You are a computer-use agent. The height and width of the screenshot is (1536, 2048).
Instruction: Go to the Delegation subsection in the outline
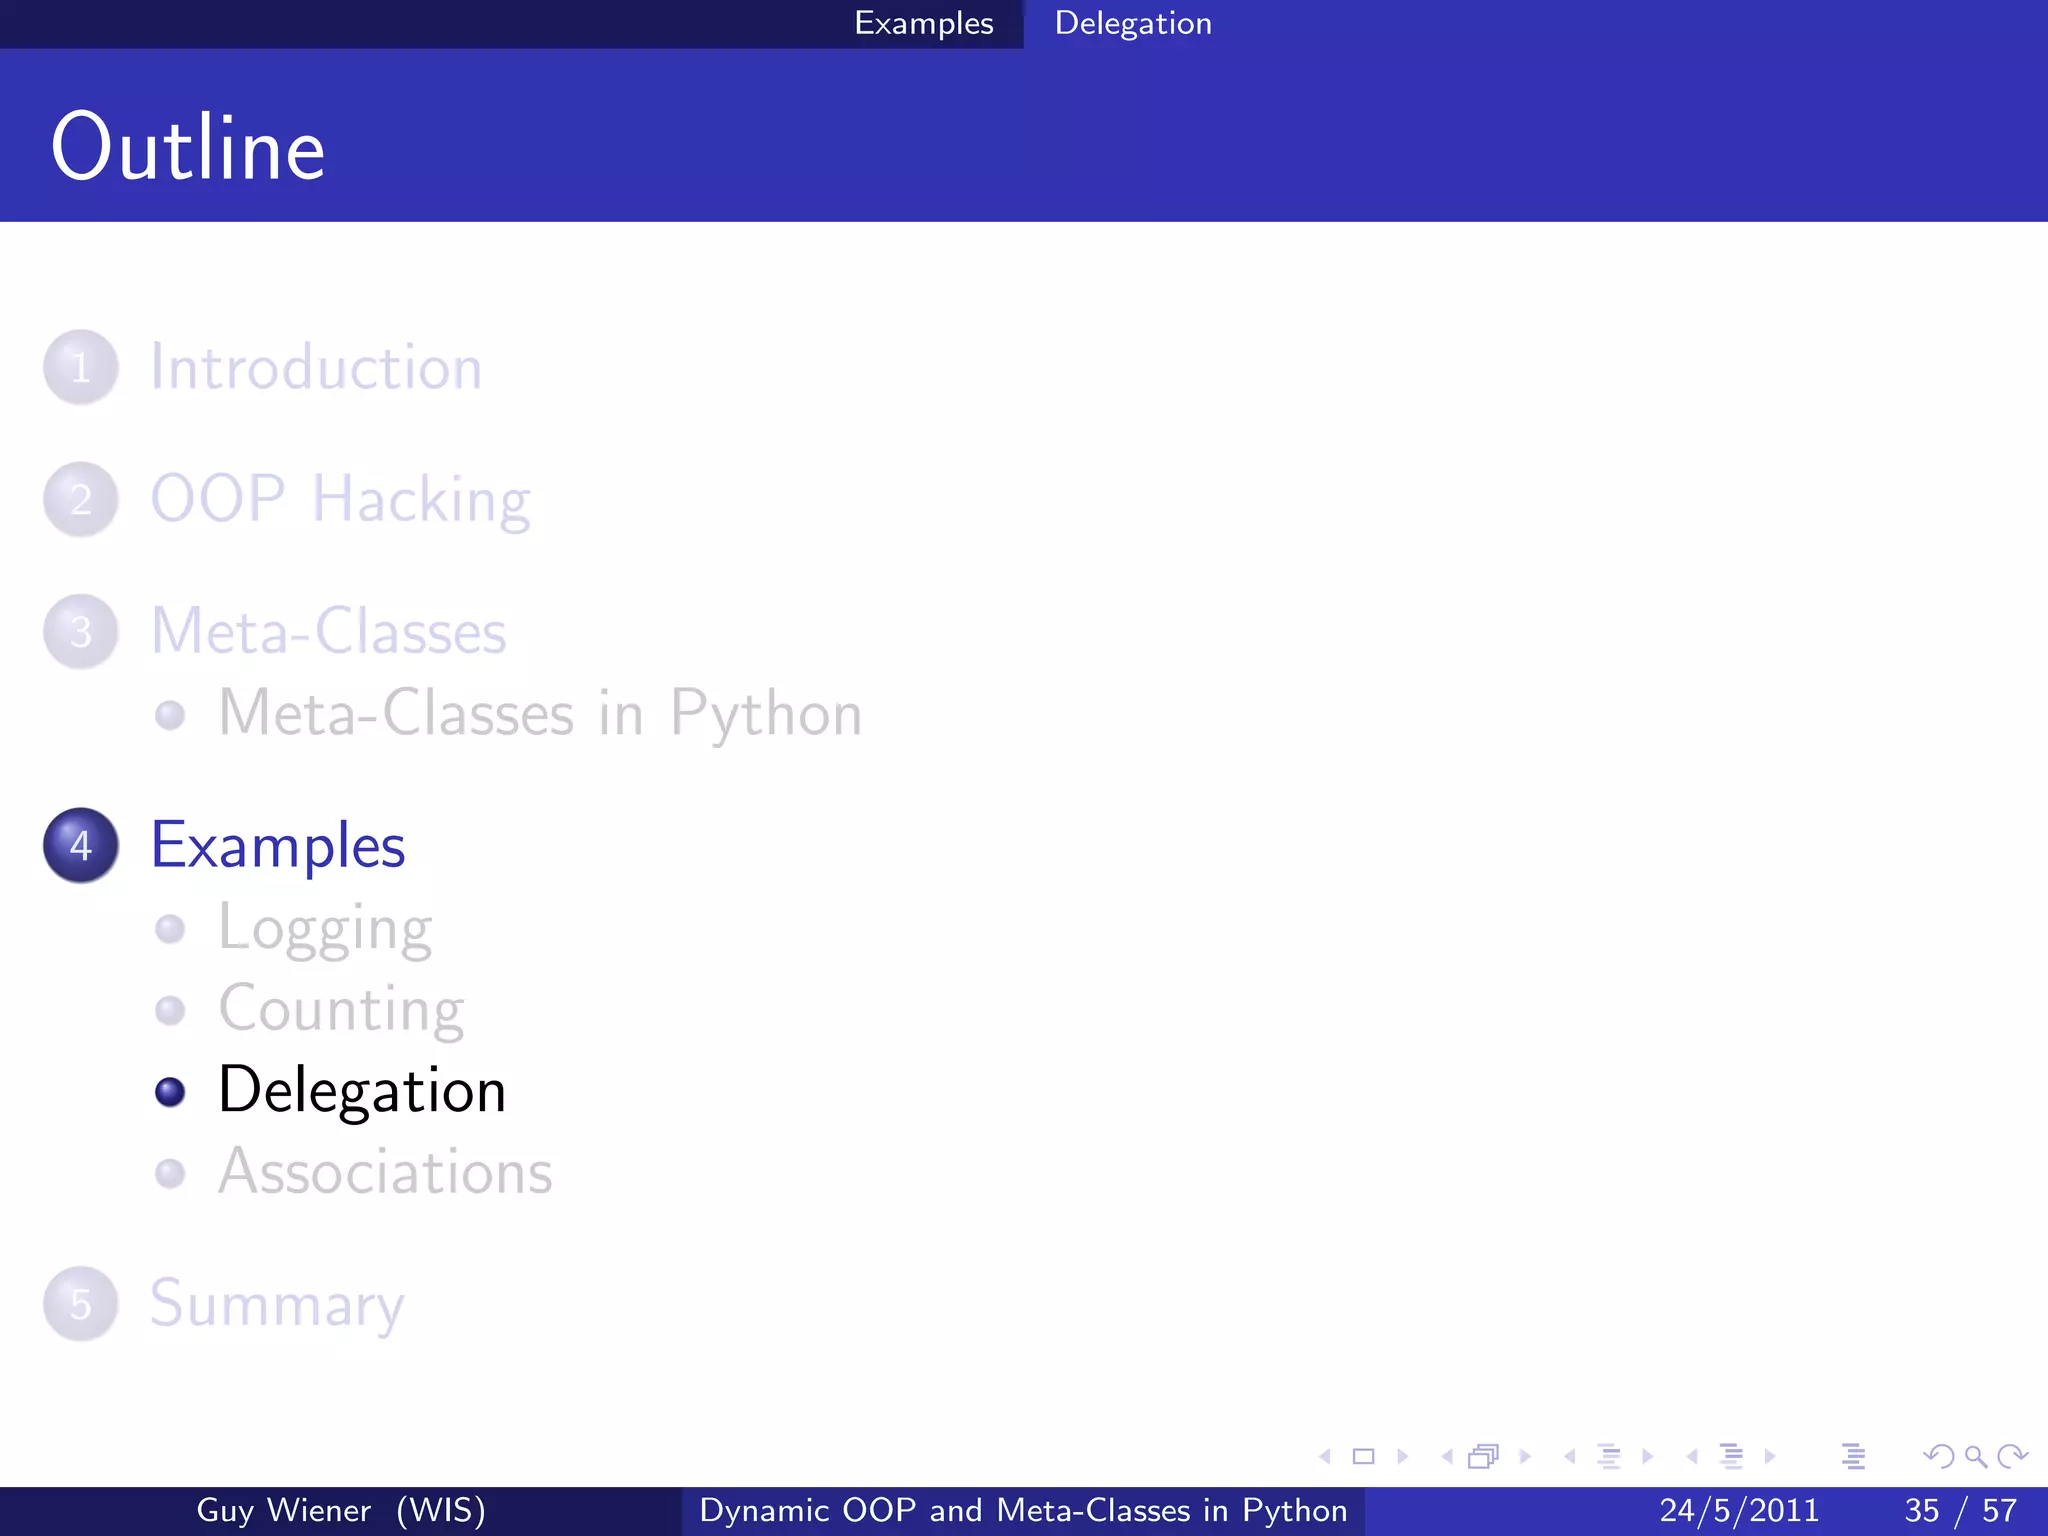coord(362,1091)
